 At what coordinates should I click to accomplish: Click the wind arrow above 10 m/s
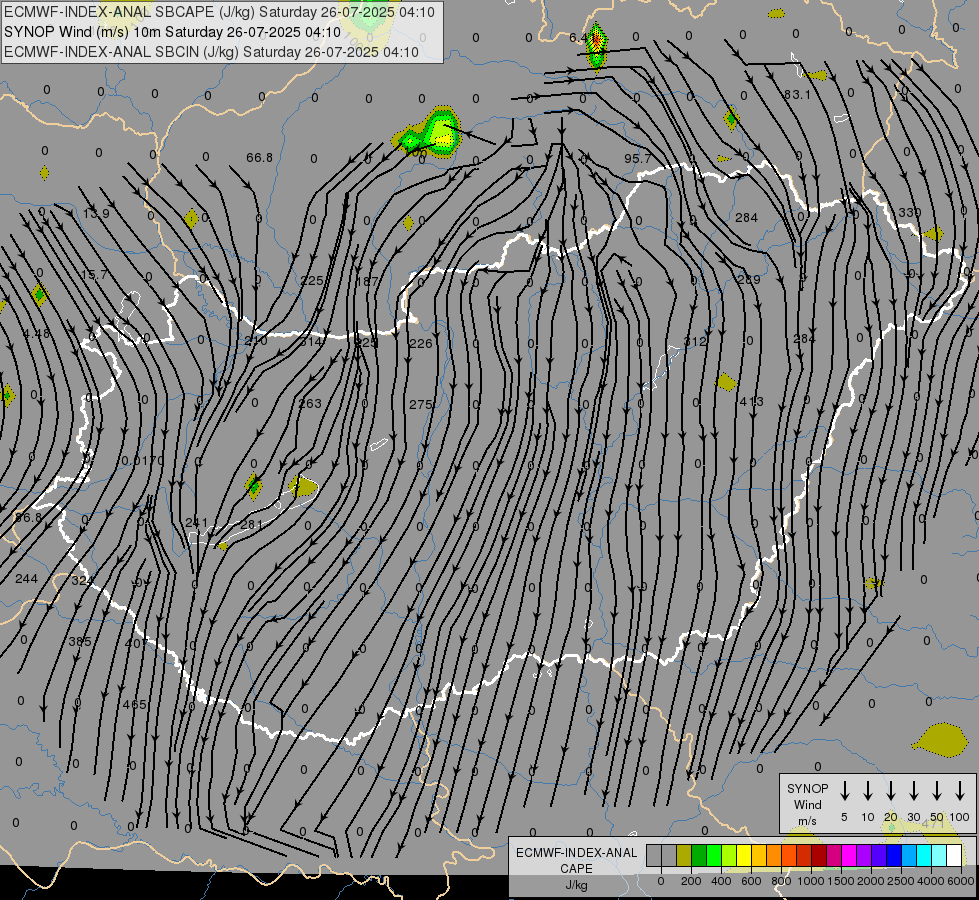click(x=867, y=790)
